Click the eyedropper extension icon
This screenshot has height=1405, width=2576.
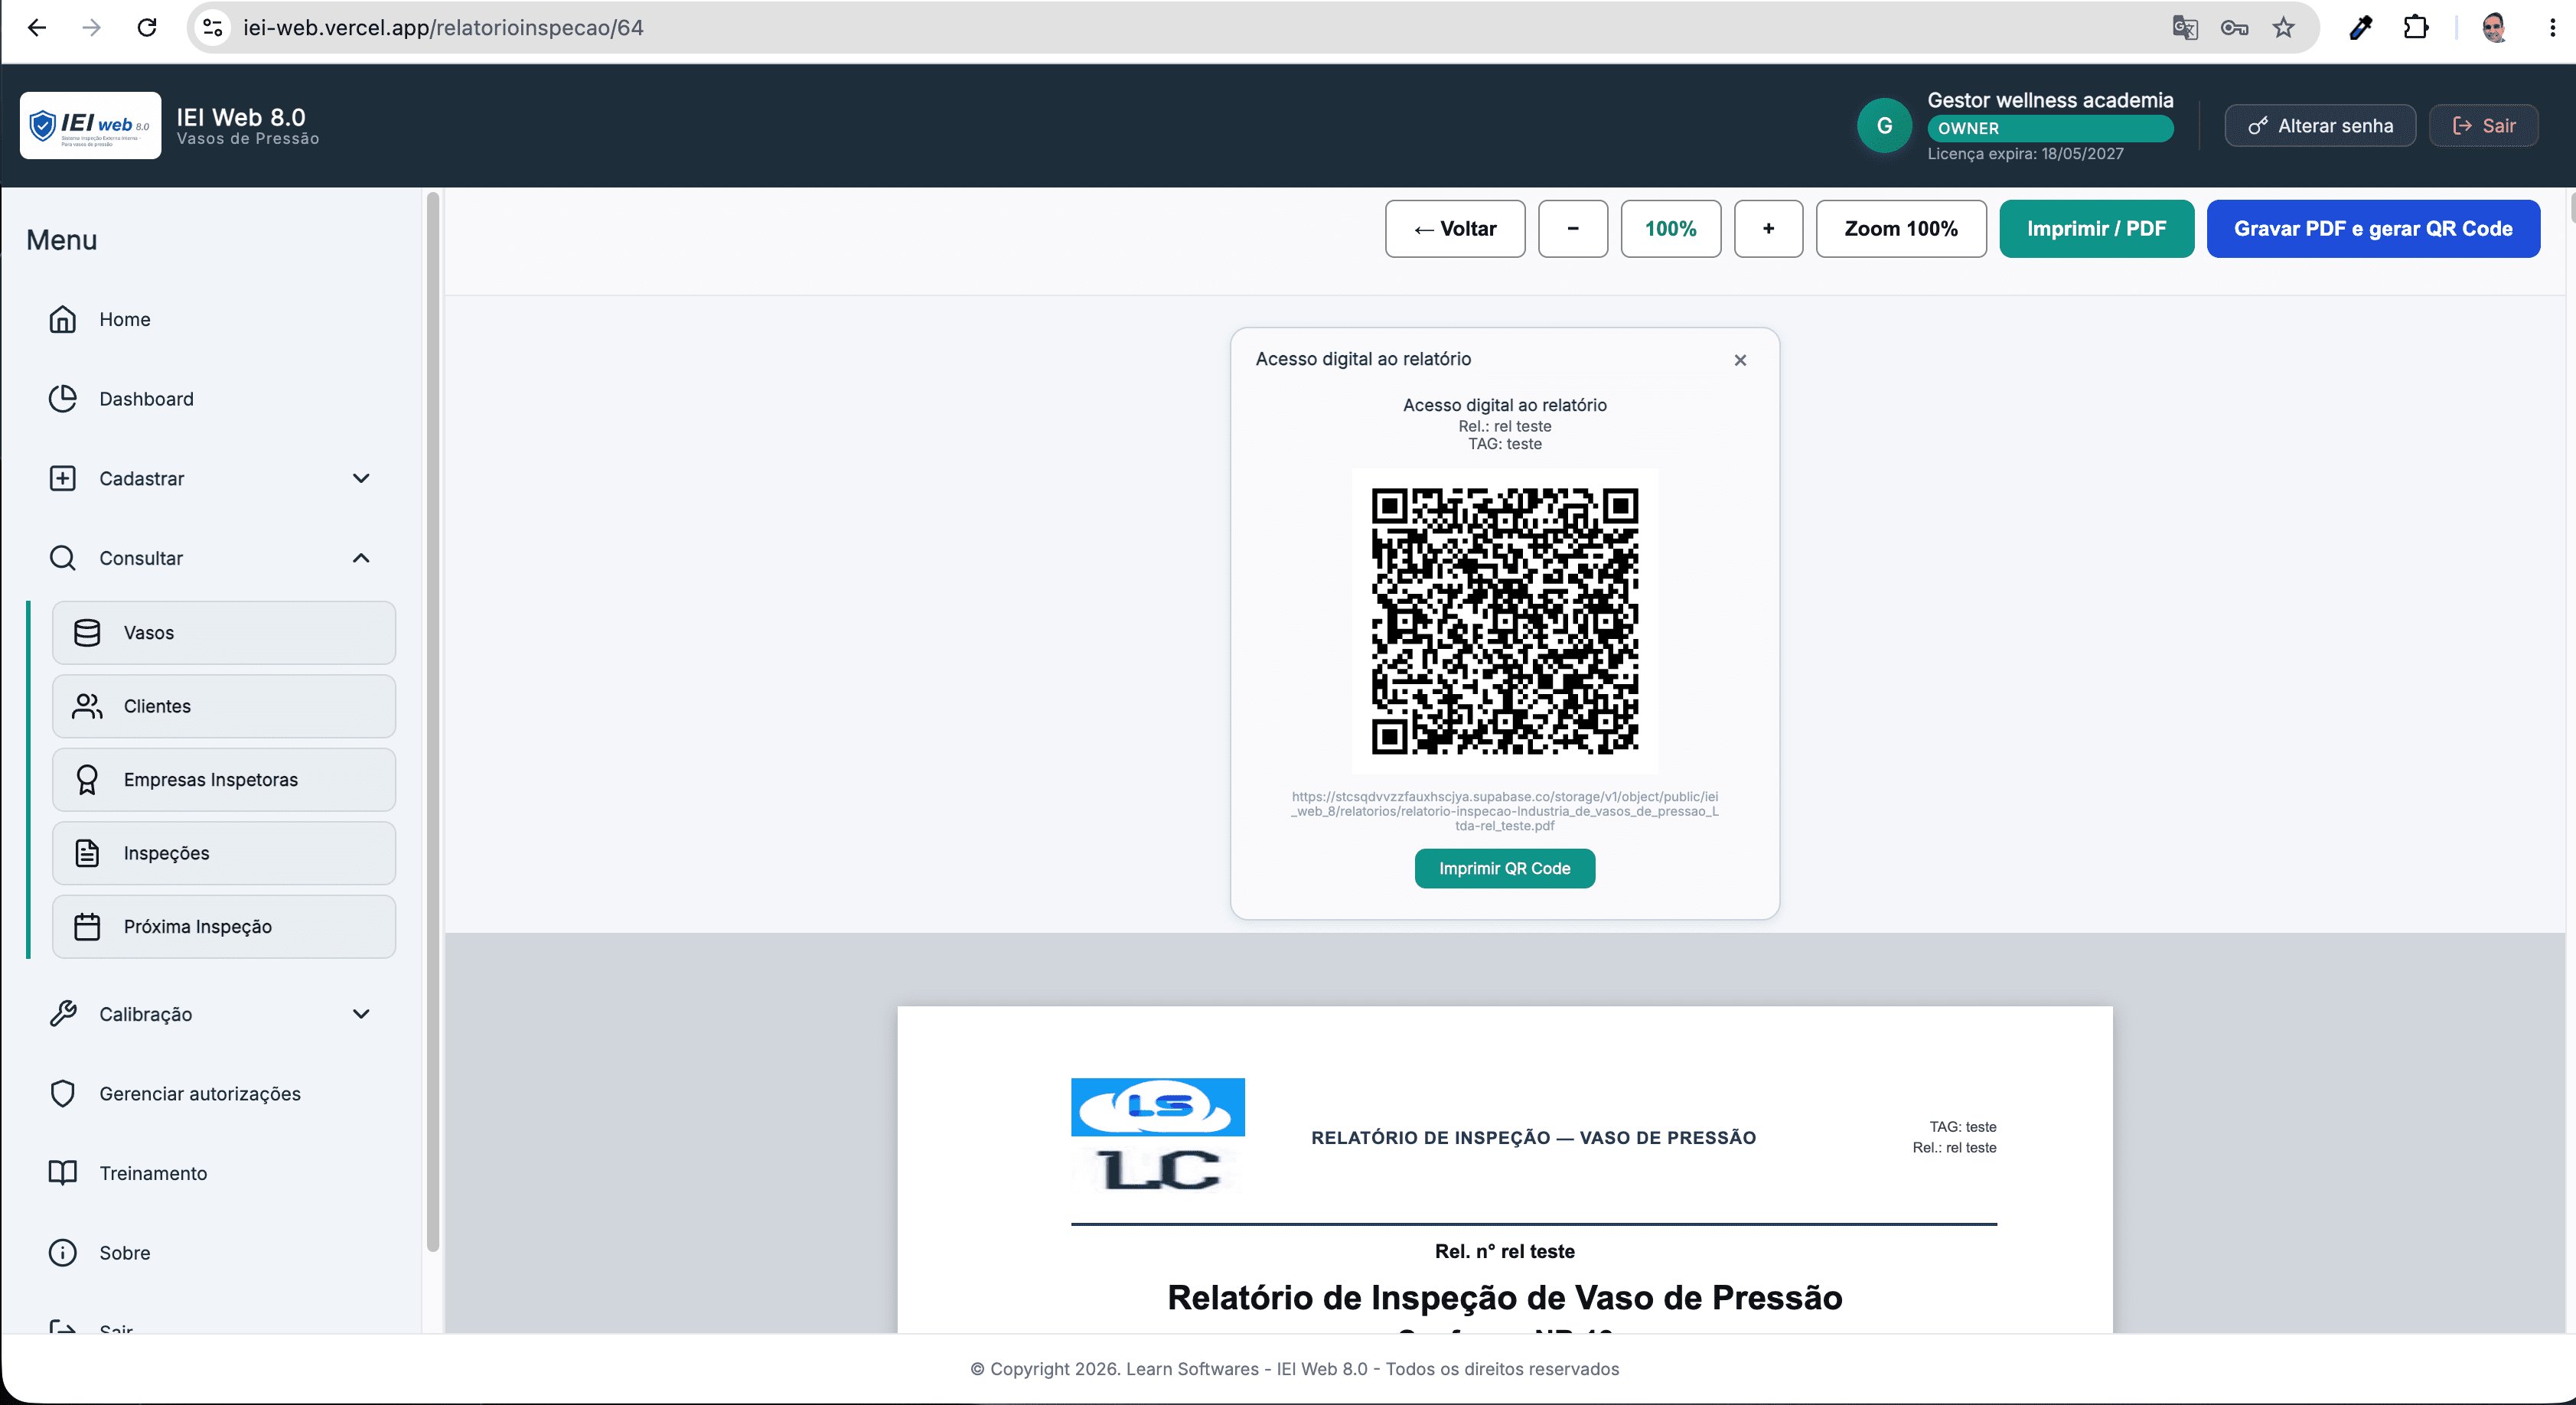pos(2361,27)
